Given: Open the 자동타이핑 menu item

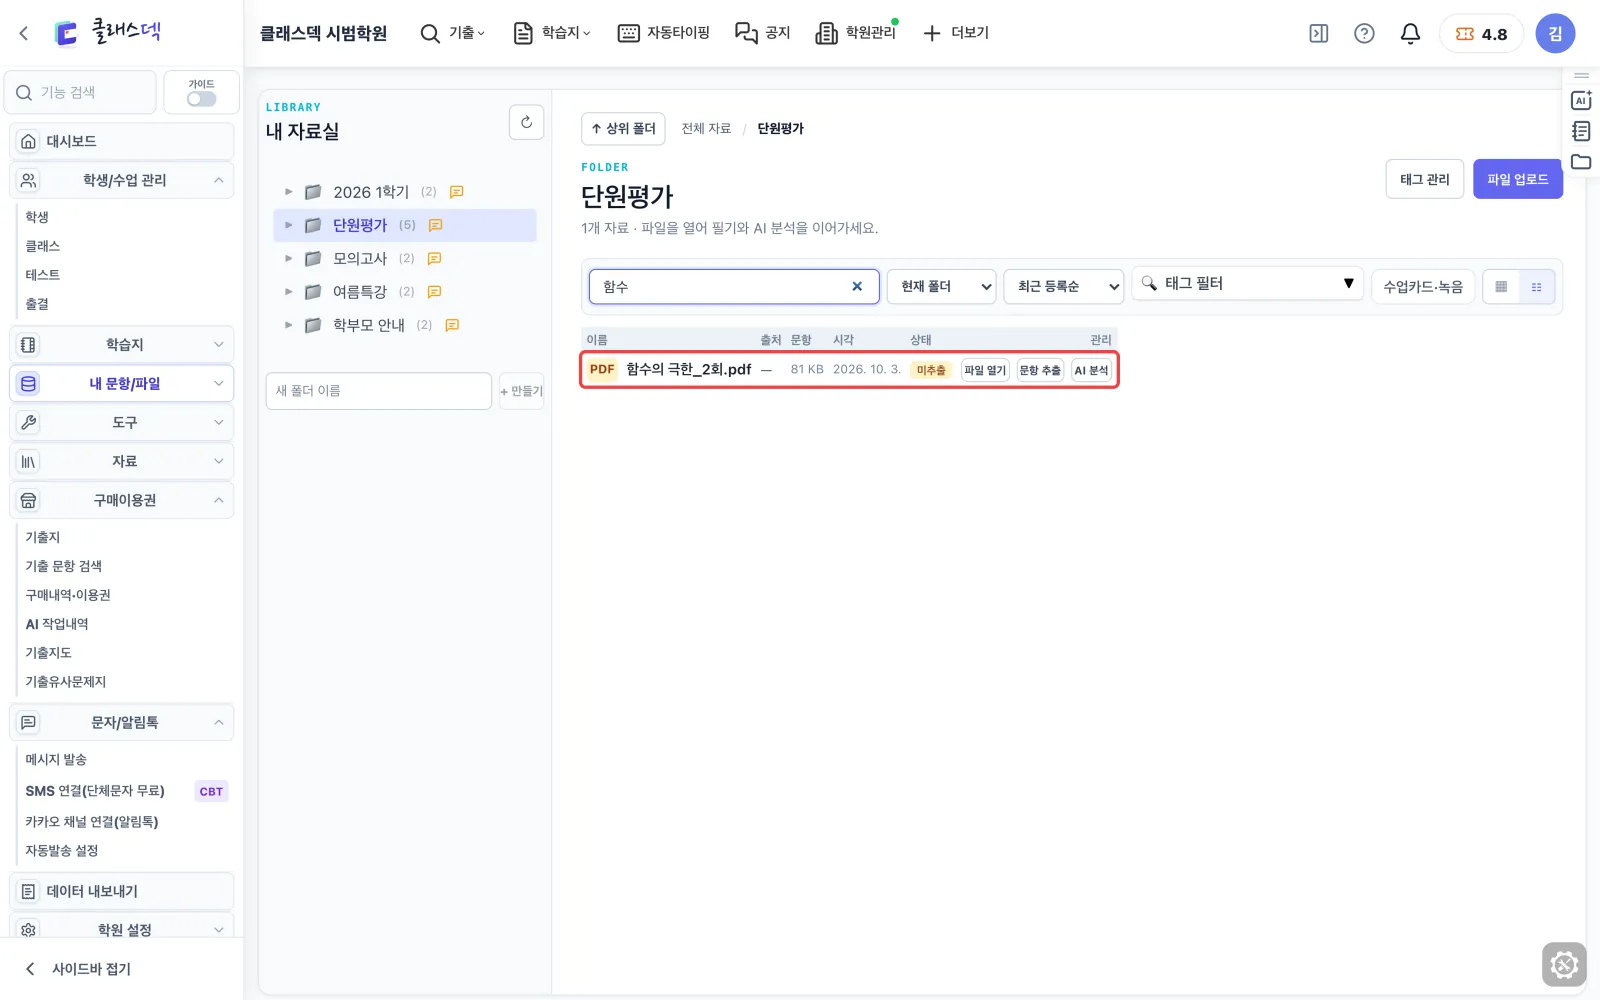Looking at the screenshot, I should tap(664, 34).
